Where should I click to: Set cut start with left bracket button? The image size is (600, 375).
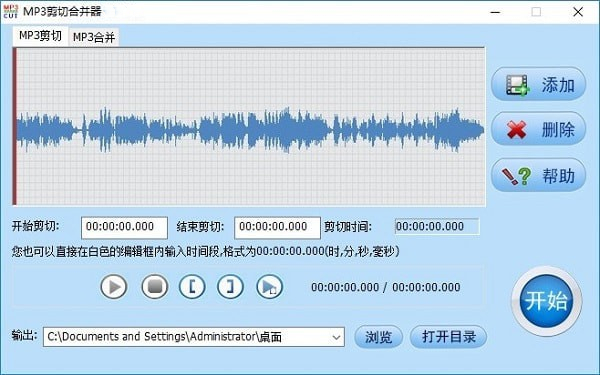point(192,286)
